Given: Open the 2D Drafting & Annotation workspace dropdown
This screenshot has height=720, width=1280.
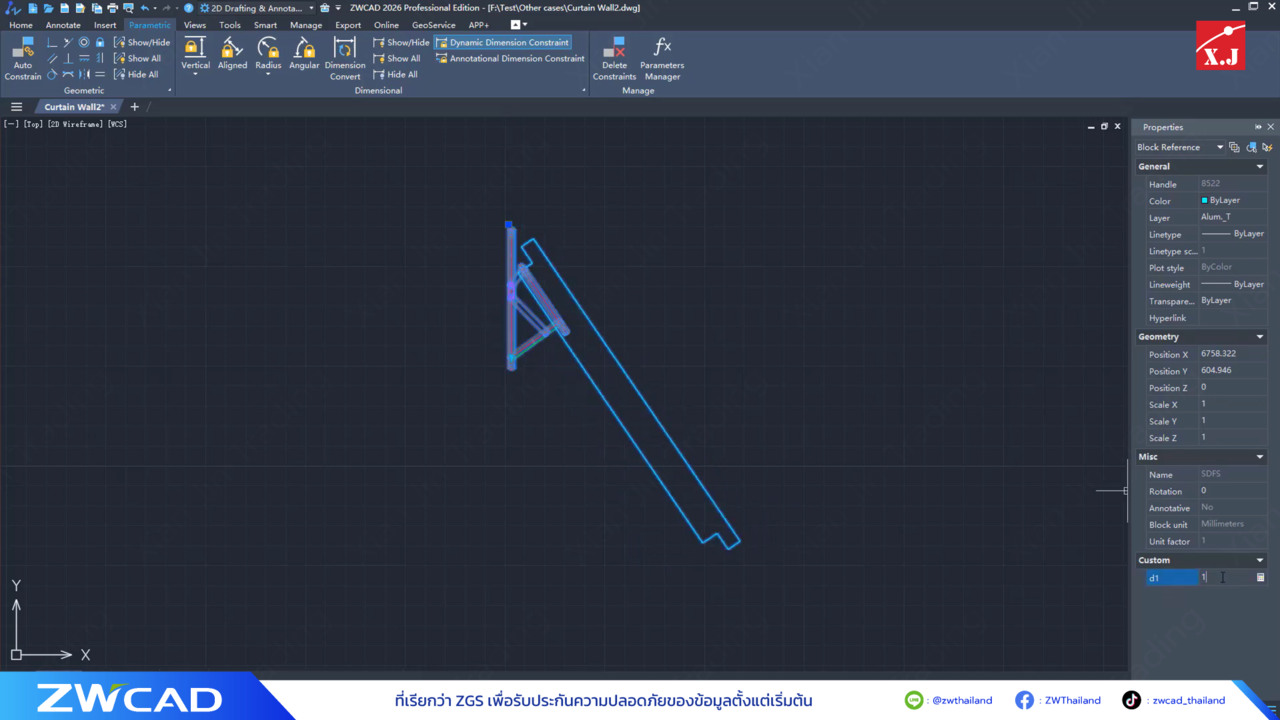Looking at the screenshot, I should coord(258,8).
